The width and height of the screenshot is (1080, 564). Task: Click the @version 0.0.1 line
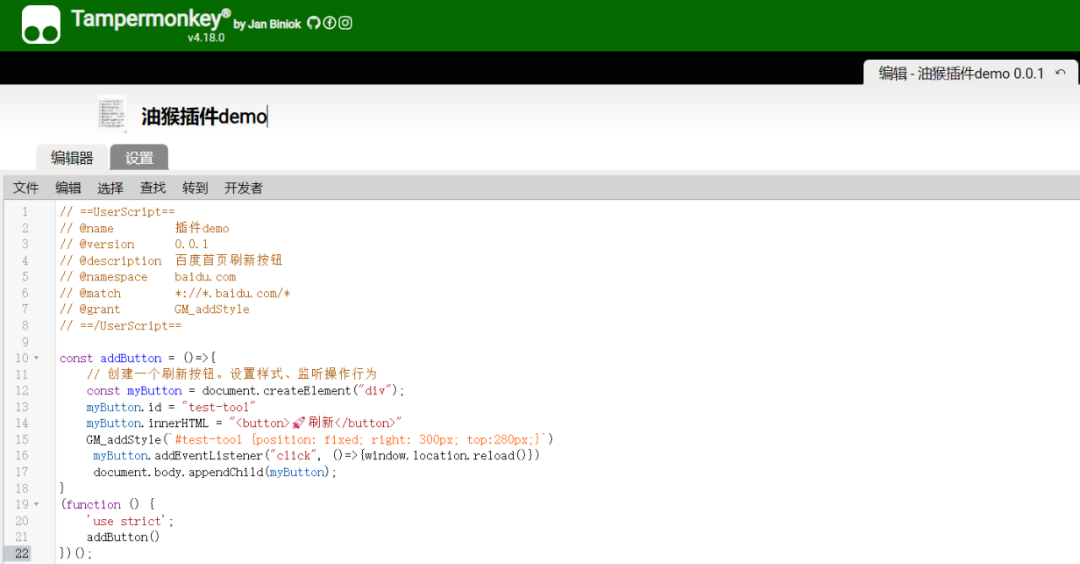134,244
